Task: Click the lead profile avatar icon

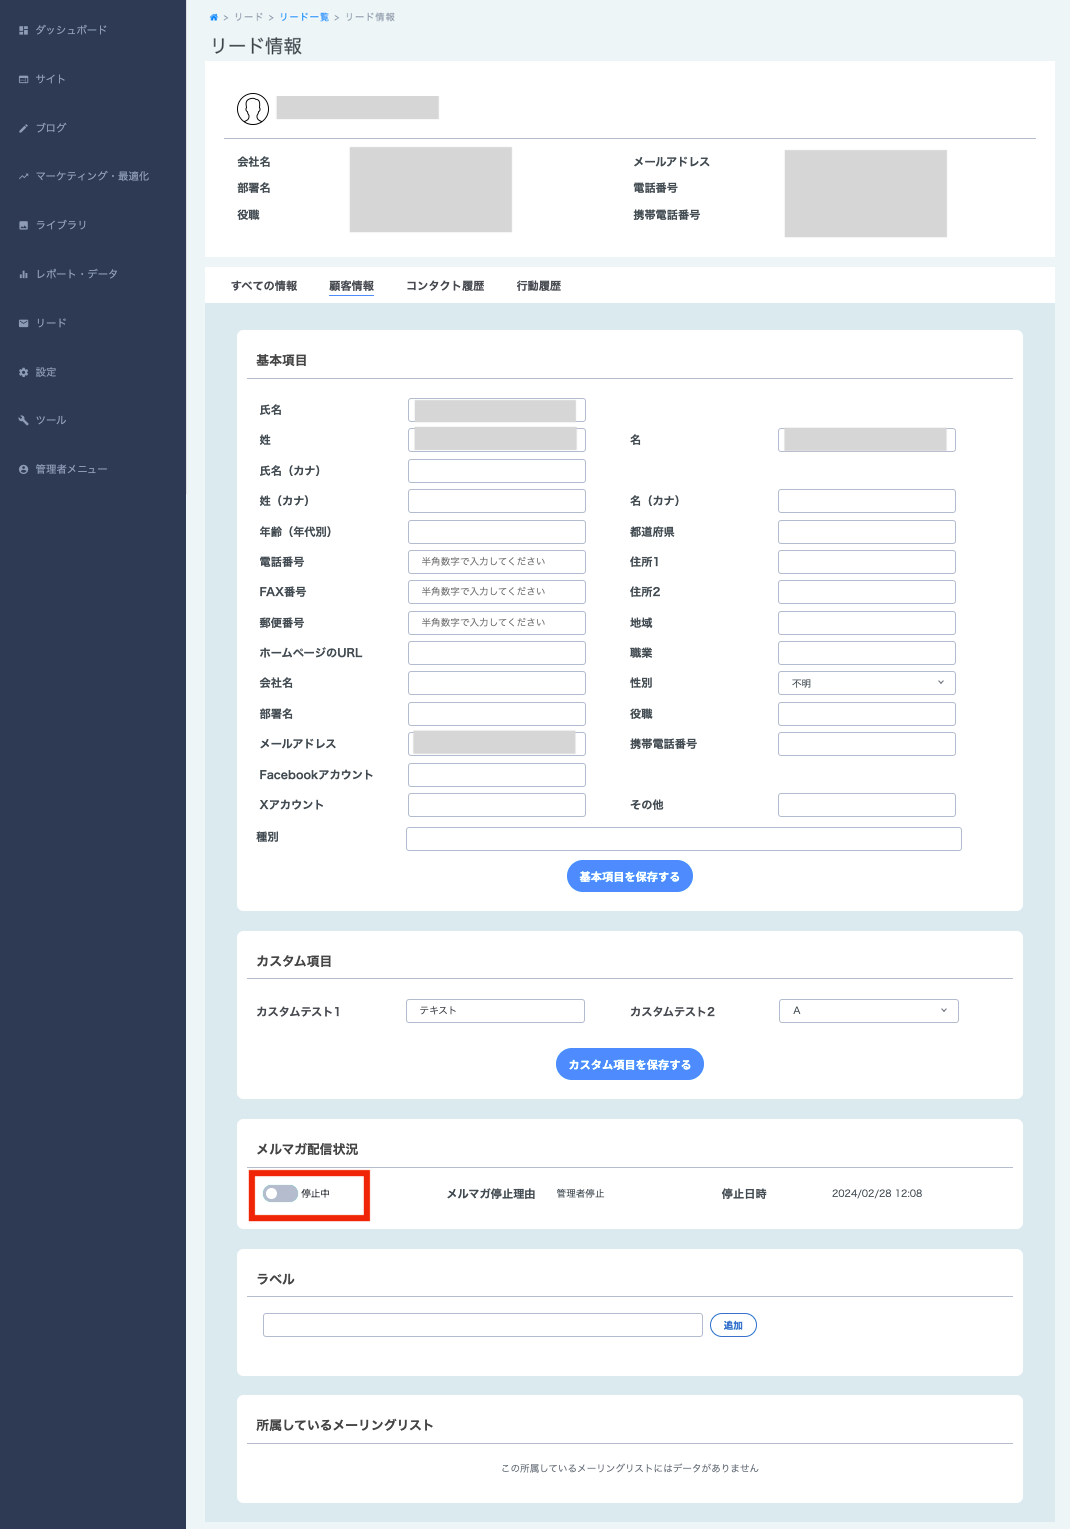Action: 253,109
